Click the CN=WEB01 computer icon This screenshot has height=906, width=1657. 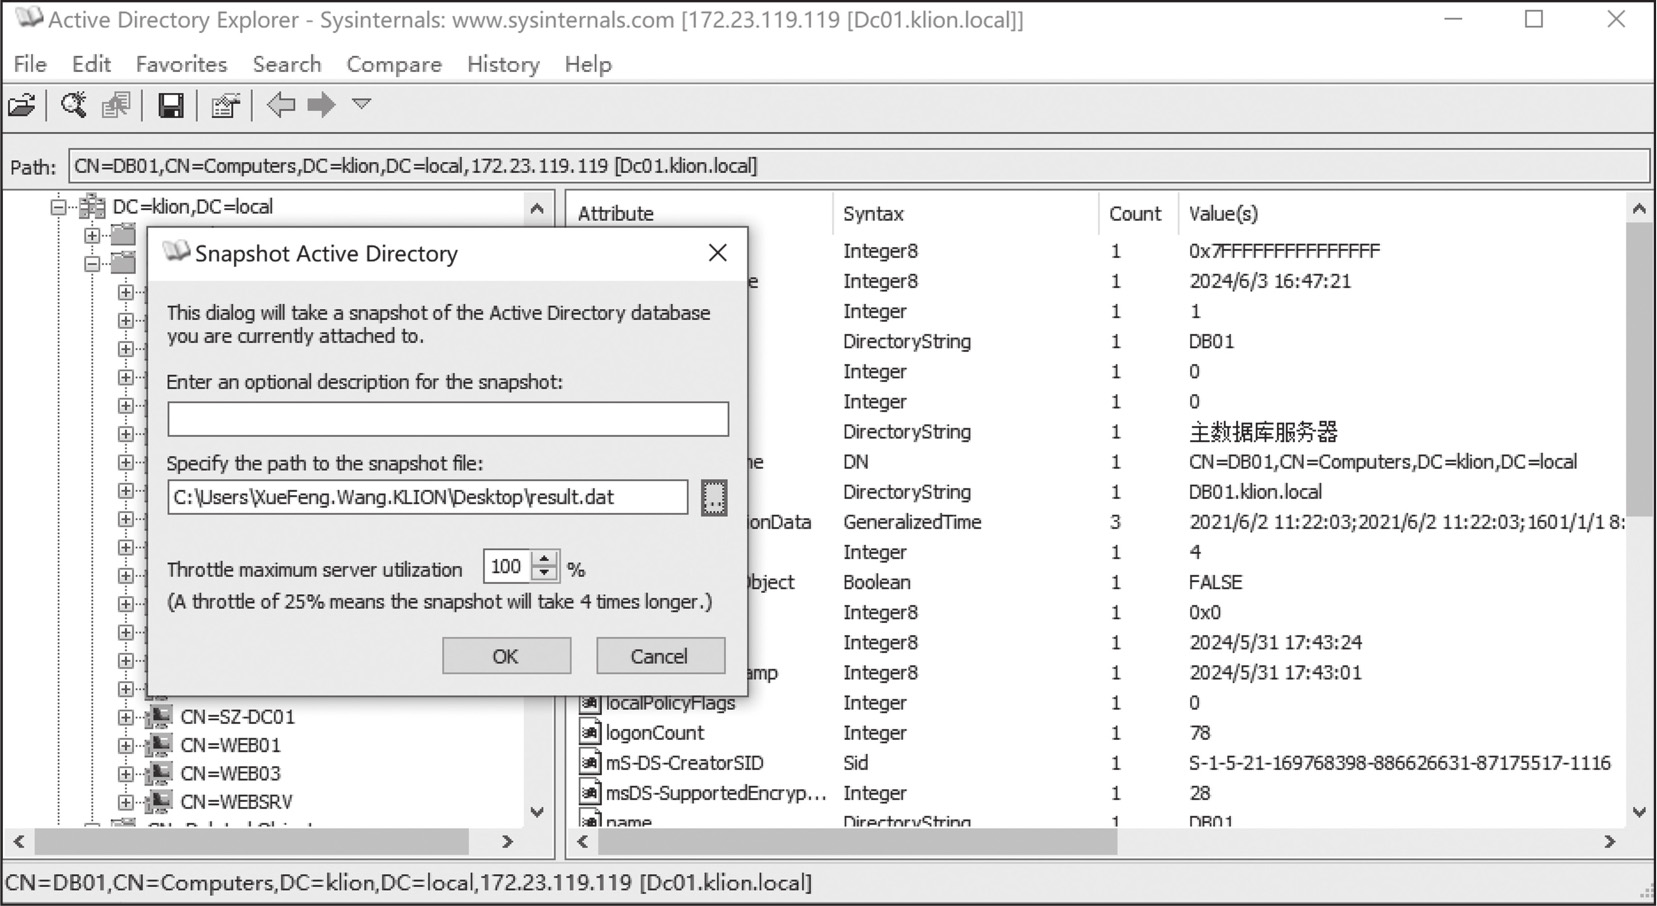[x=158, y=744]
